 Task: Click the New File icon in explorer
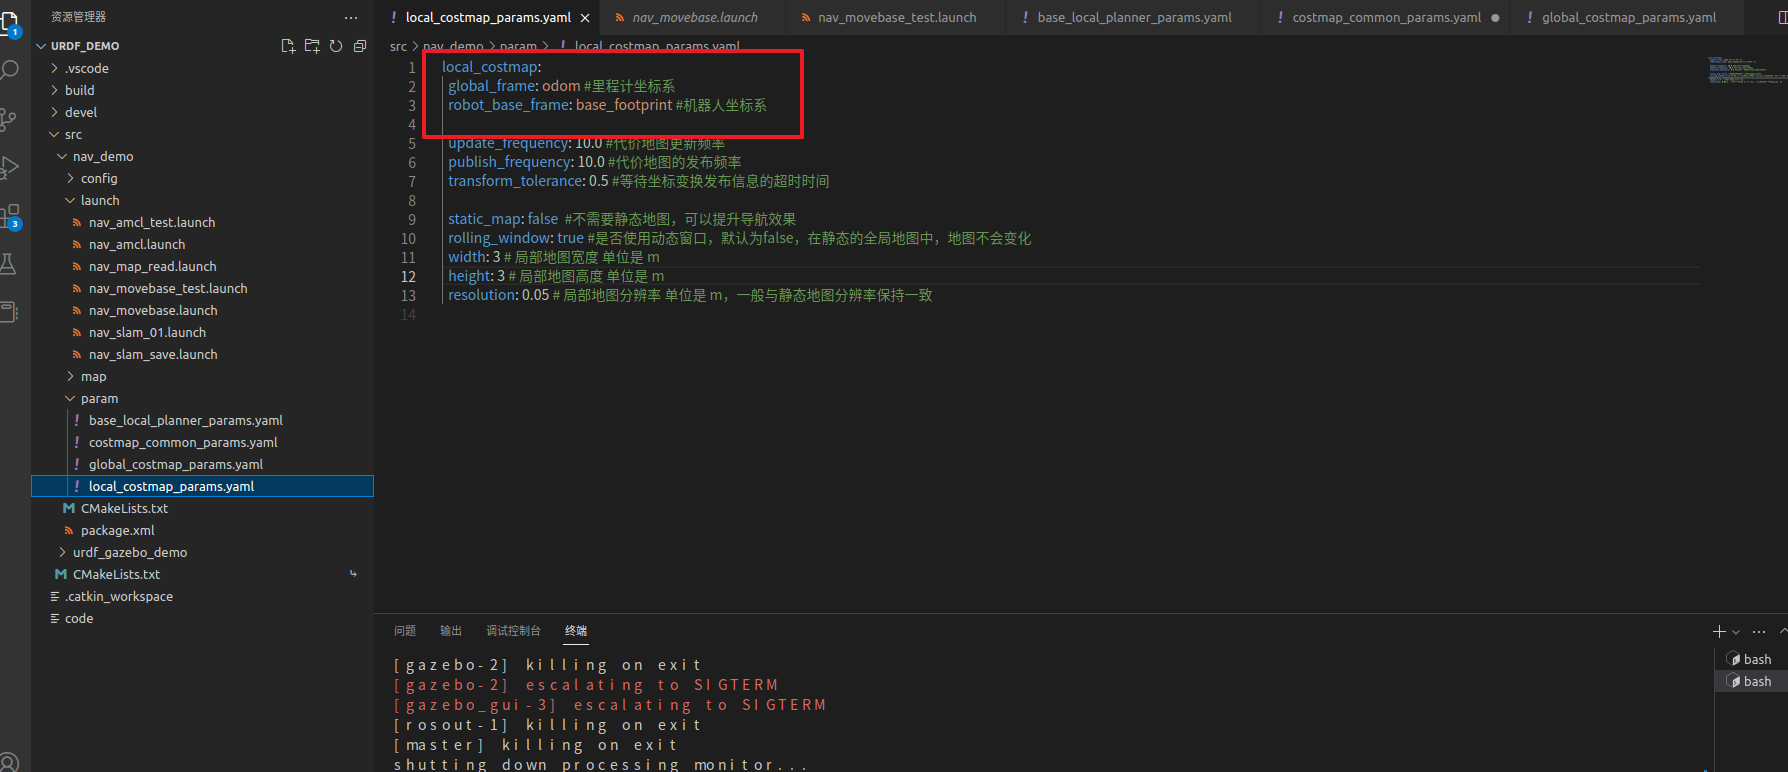[x=288, y=46]
